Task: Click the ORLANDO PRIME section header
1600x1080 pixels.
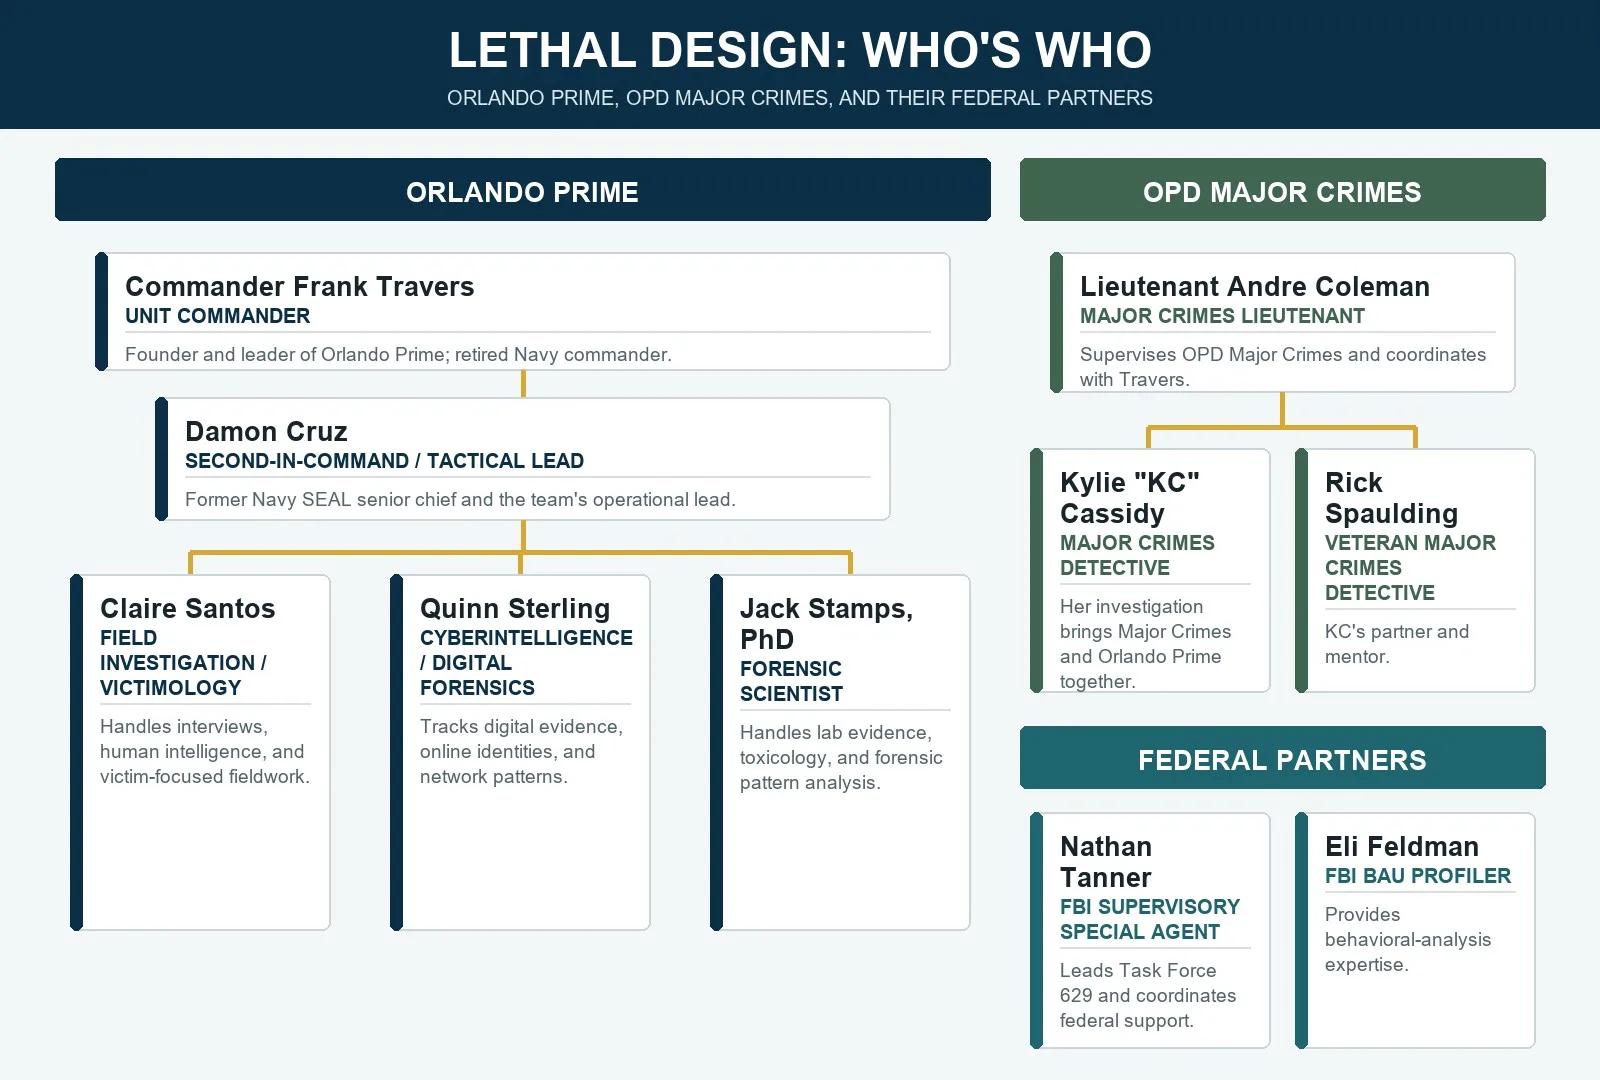Action: coord(523,190)
